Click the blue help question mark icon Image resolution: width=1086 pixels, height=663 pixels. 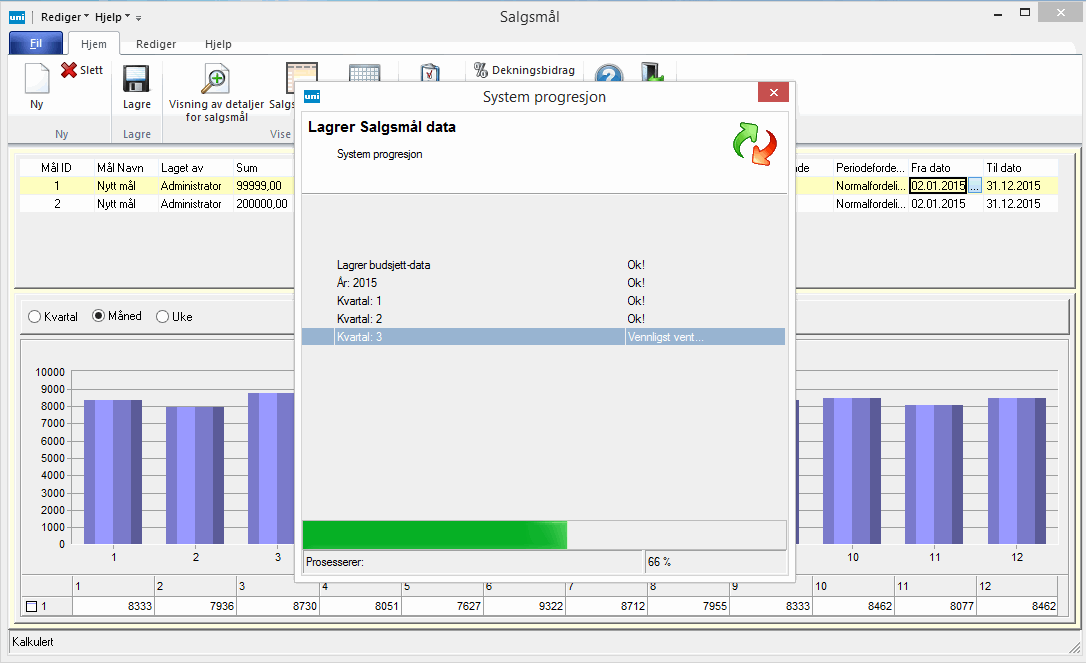609,76
